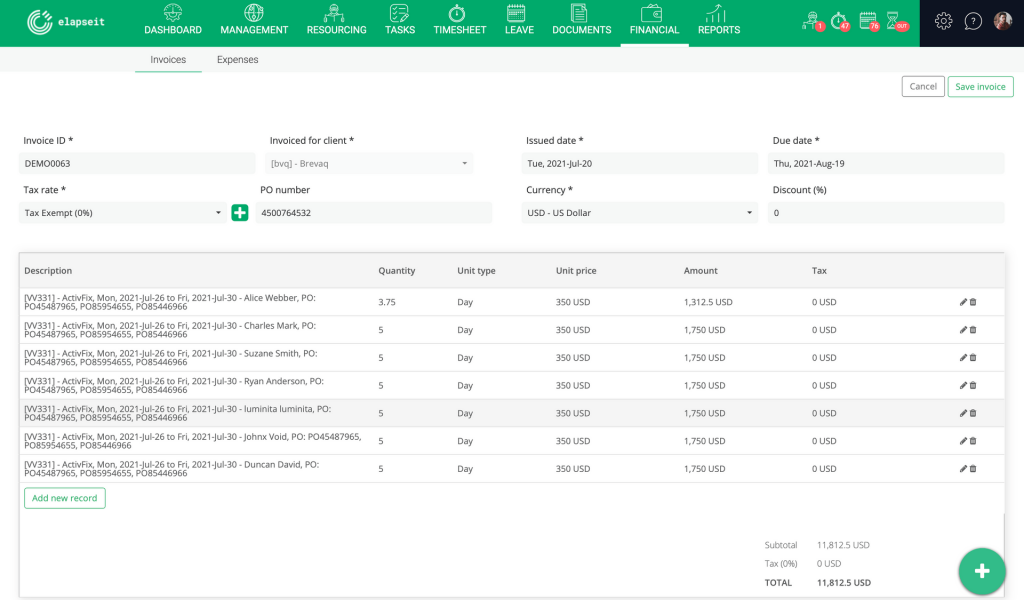Select the 3.75 quantity cell
This screenshot has height=600, width=1024.
click(x=387, y=302)
